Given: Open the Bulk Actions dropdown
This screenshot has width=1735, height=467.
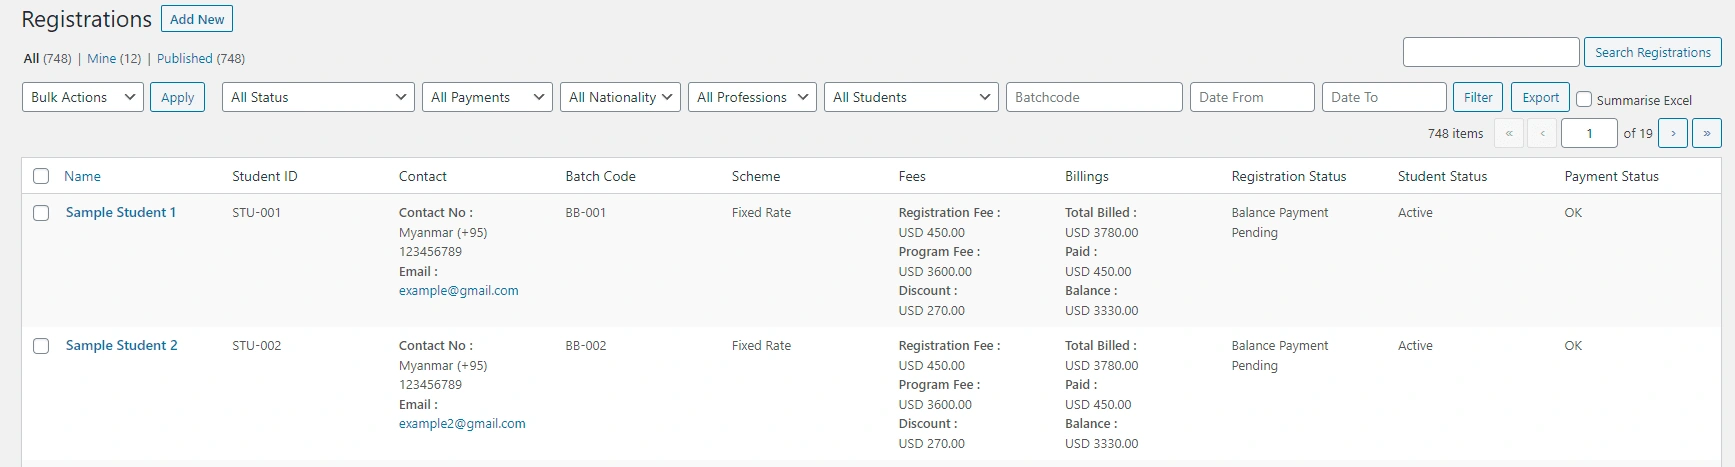Looking at the screenshot, I should [83, 97].
